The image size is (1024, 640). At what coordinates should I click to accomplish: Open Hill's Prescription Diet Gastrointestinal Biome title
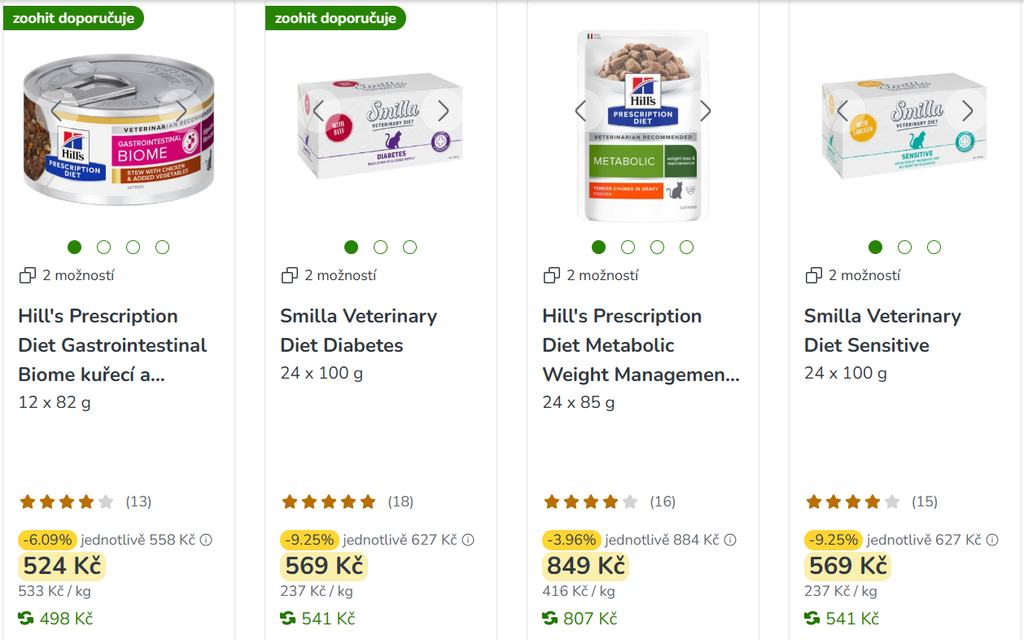click(112, 345)
